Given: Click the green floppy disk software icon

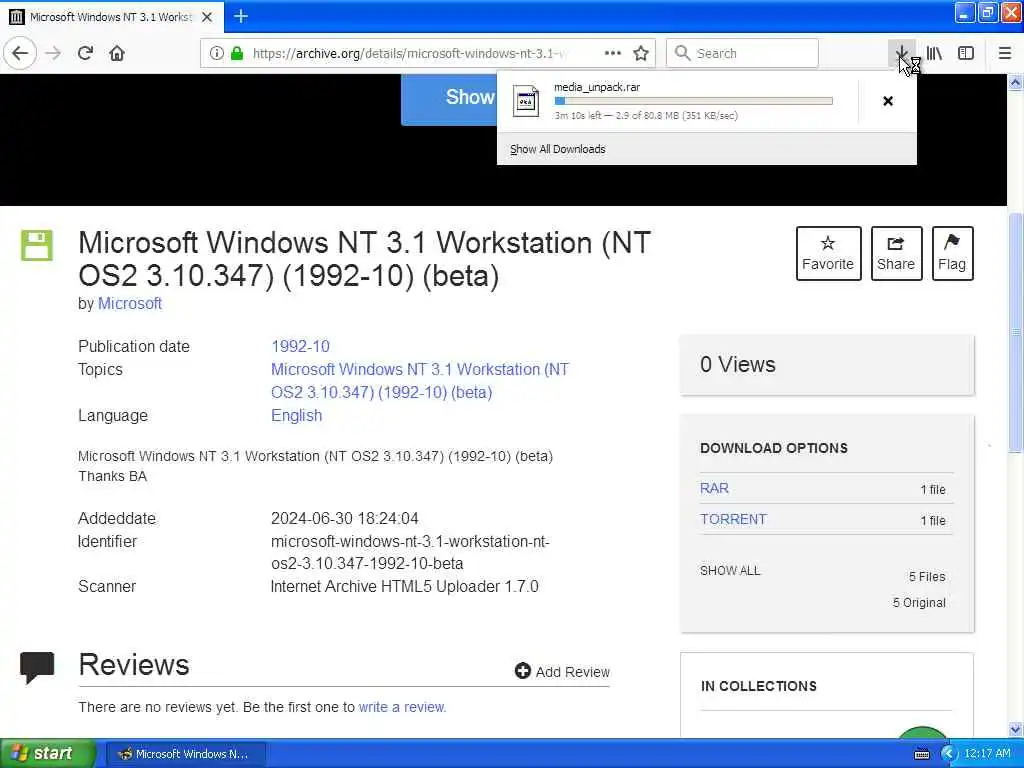Looking at the screenshot, I should (37, 245).
